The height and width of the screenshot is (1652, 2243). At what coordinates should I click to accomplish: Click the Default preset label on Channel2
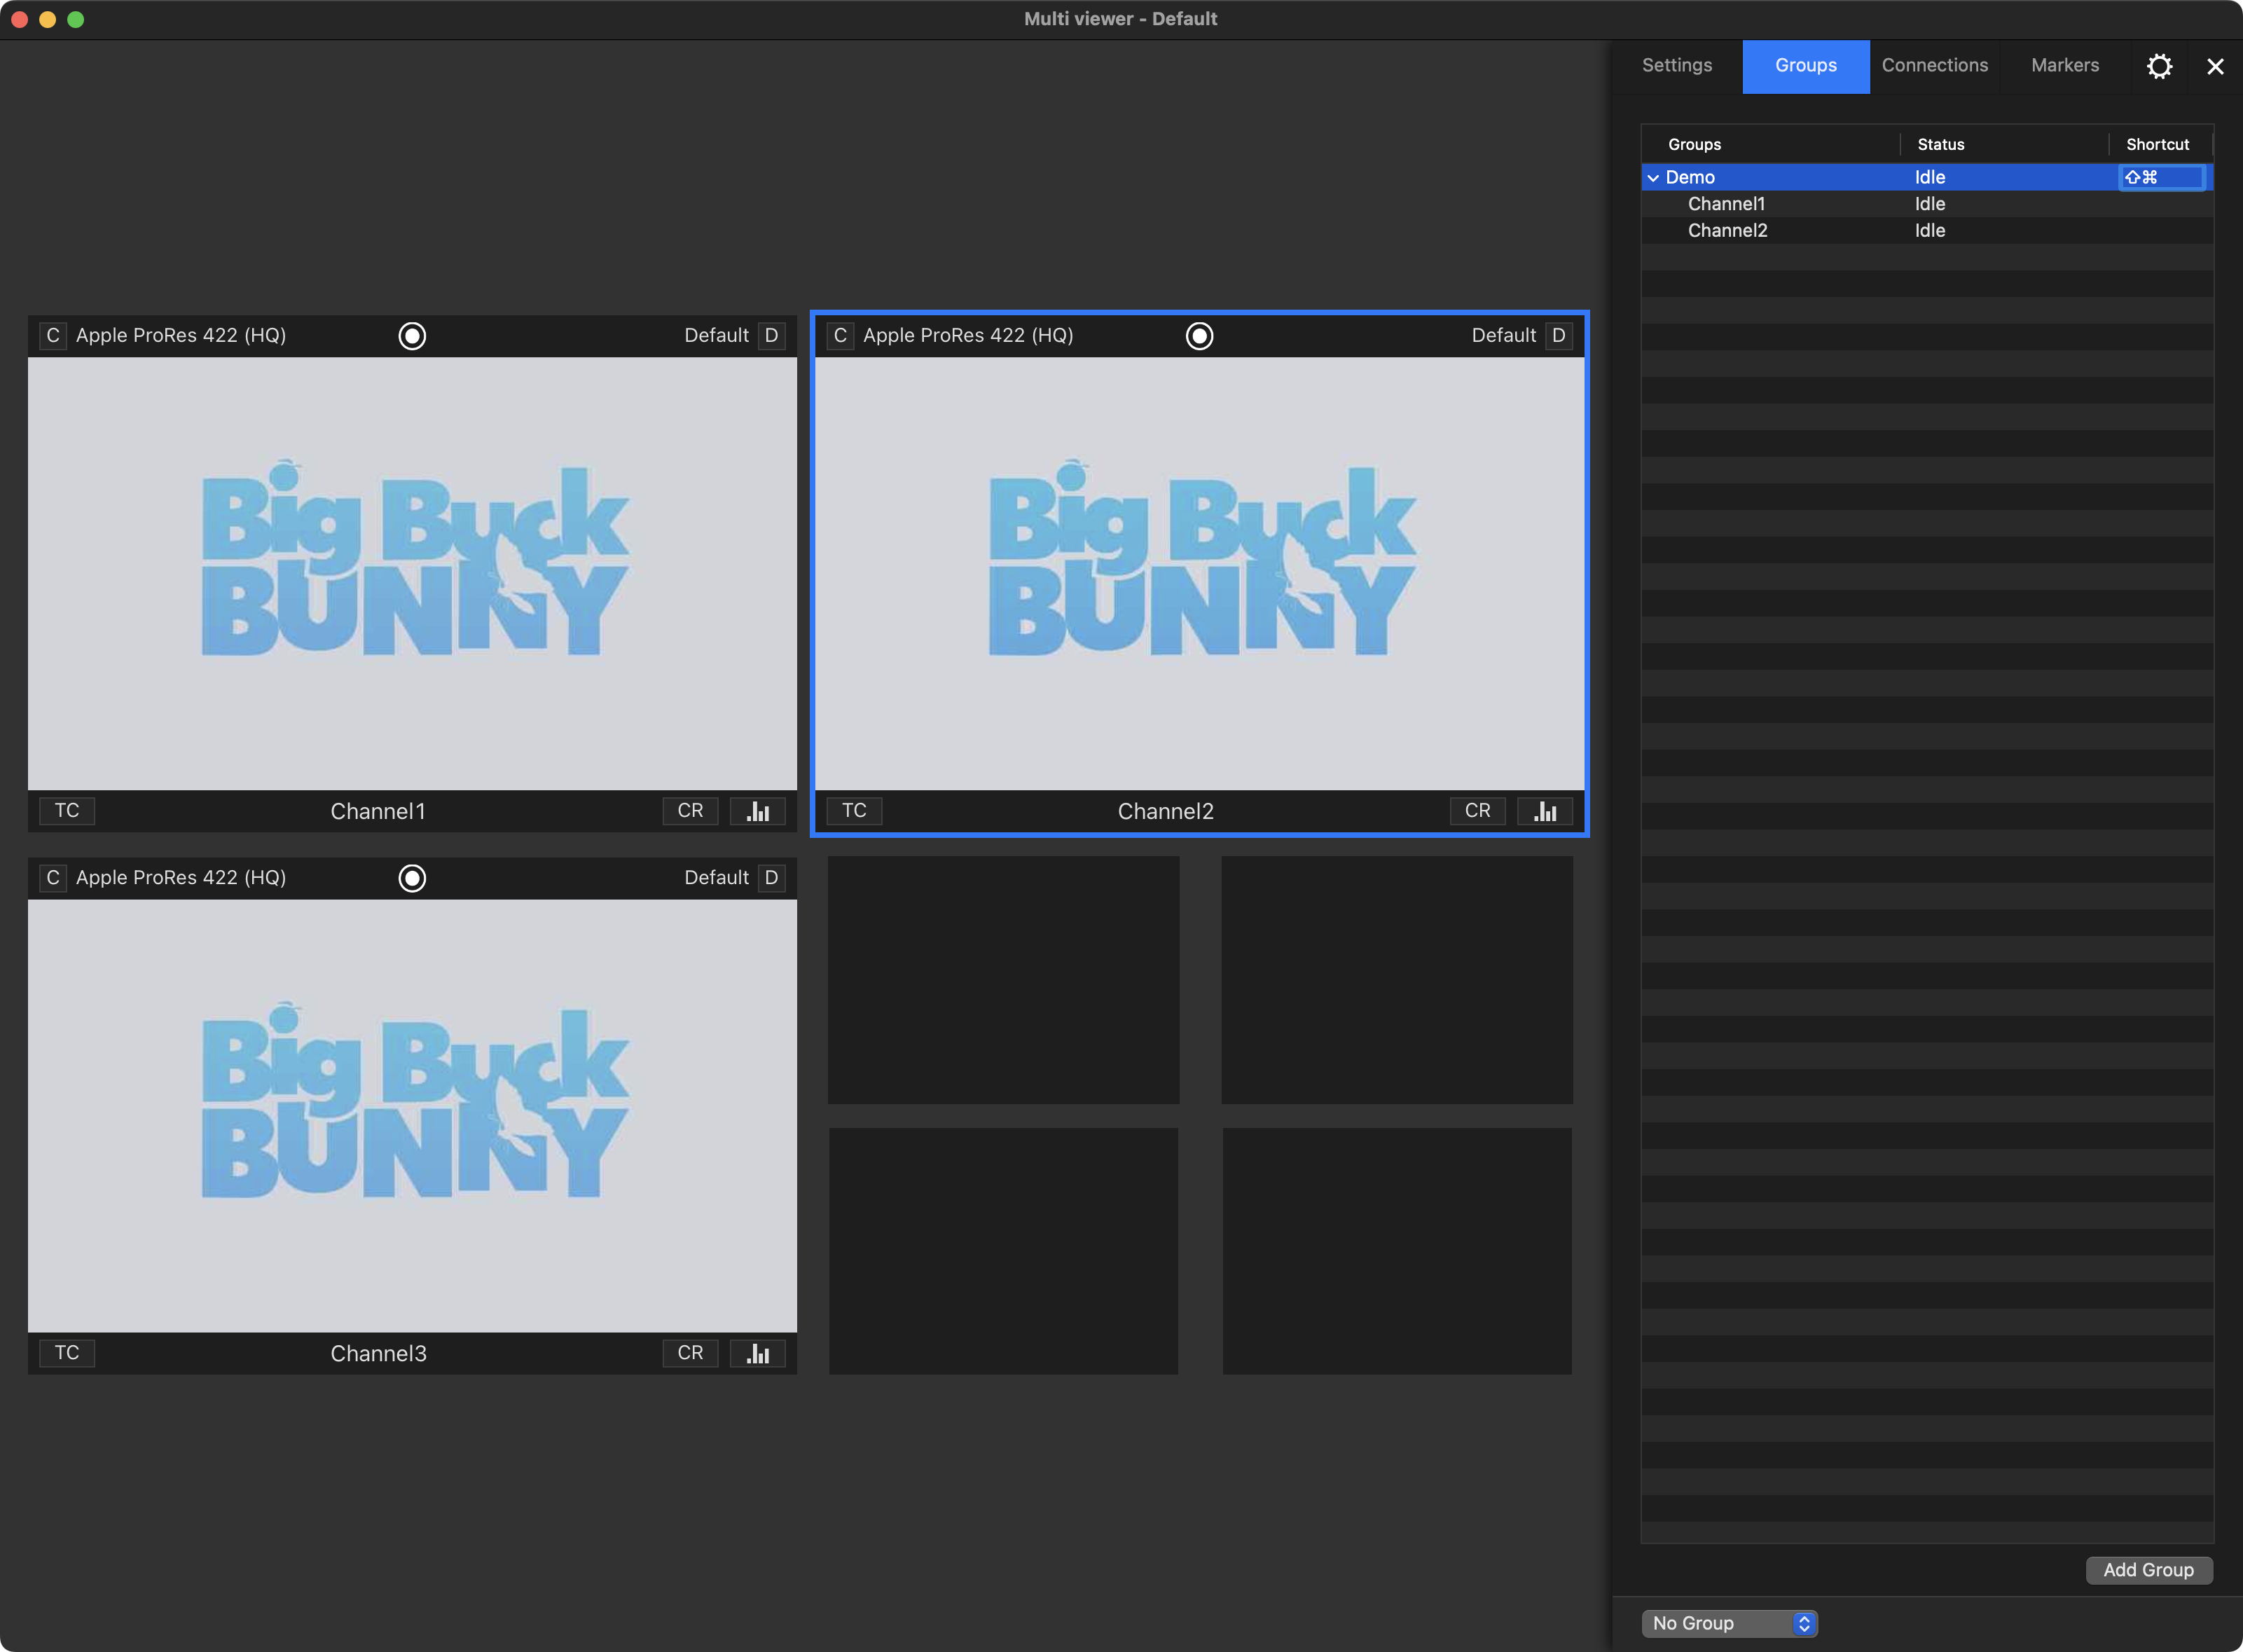pyautogui.click(x=1503, y=336)
